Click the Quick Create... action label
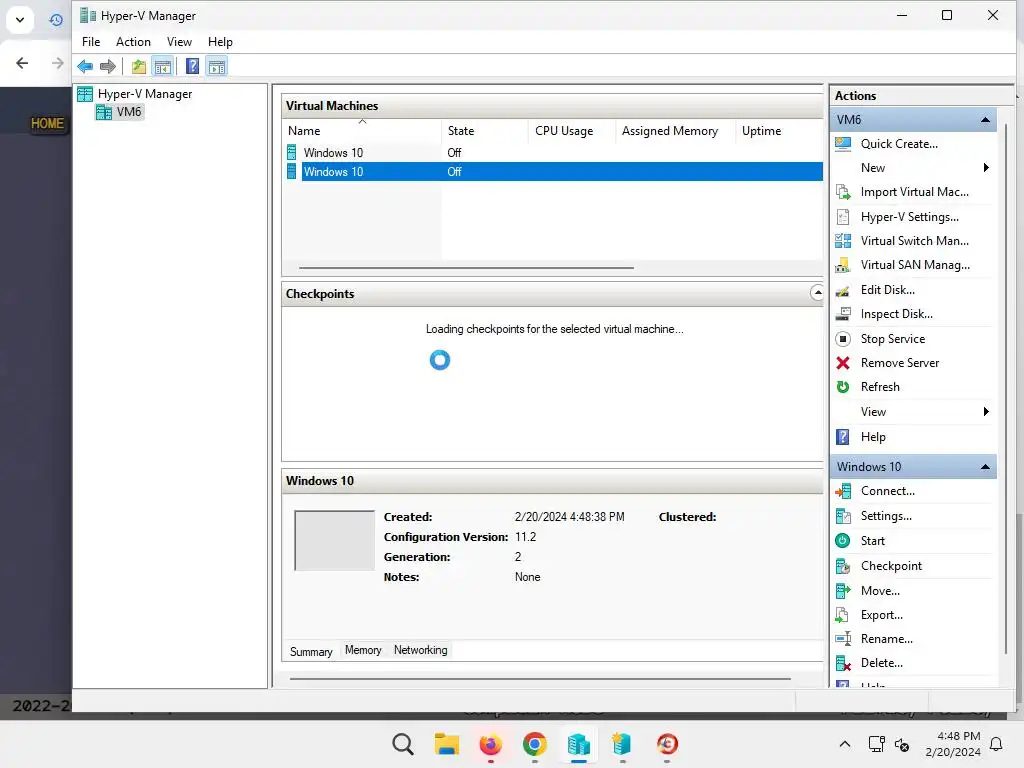 (x=899, y=144)
